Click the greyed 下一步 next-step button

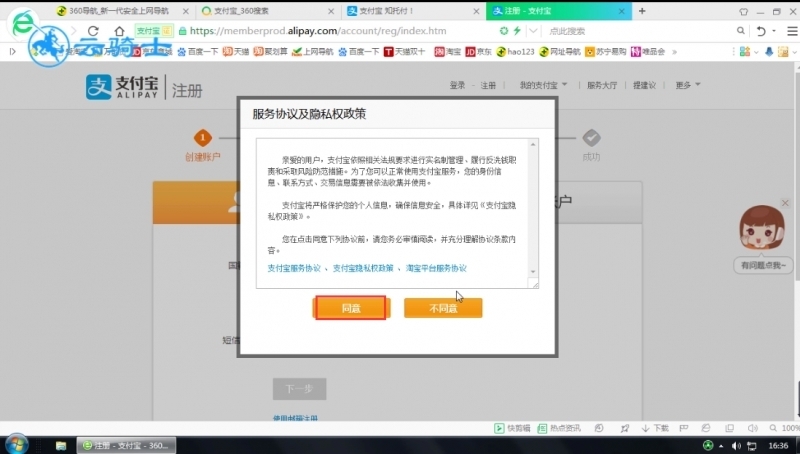tap(299, 389)
